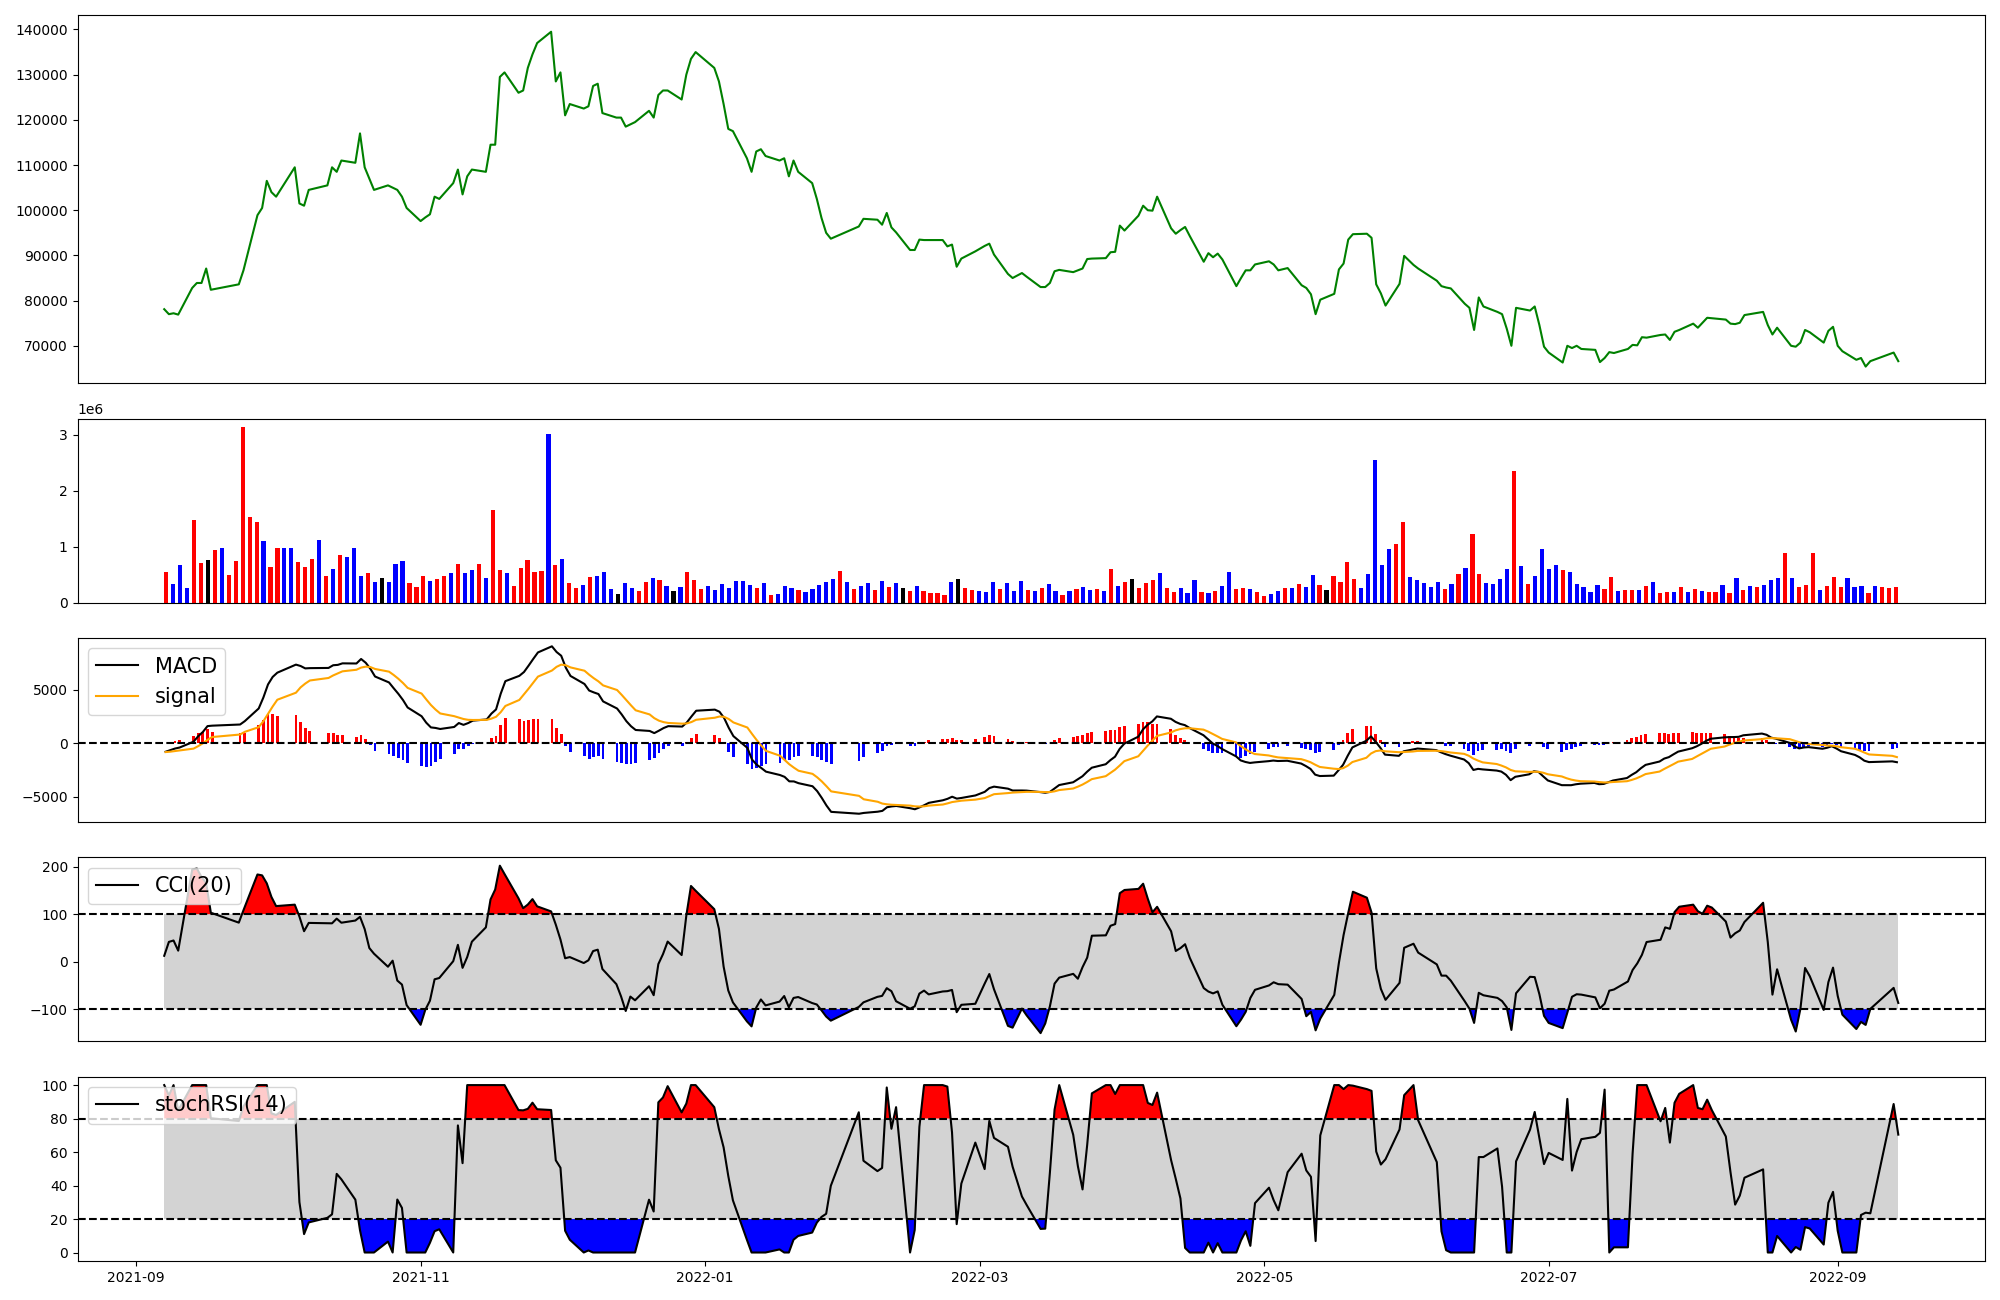Click the 1e6 volume scale label
This screenshot has width=2000, height=1300.
pyautogui.click(x=90, y=410)
